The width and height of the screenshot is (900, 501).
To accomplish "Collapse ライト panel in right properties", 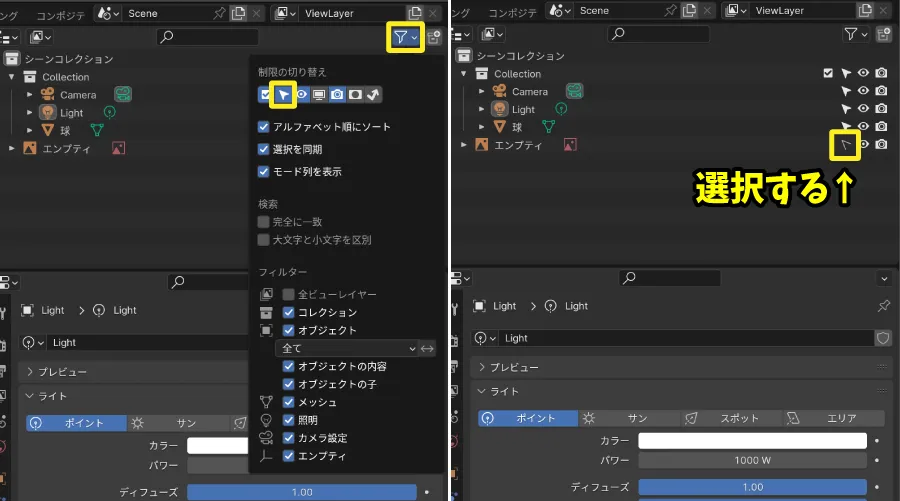I will pyautogui.click(x=482, y=391).
